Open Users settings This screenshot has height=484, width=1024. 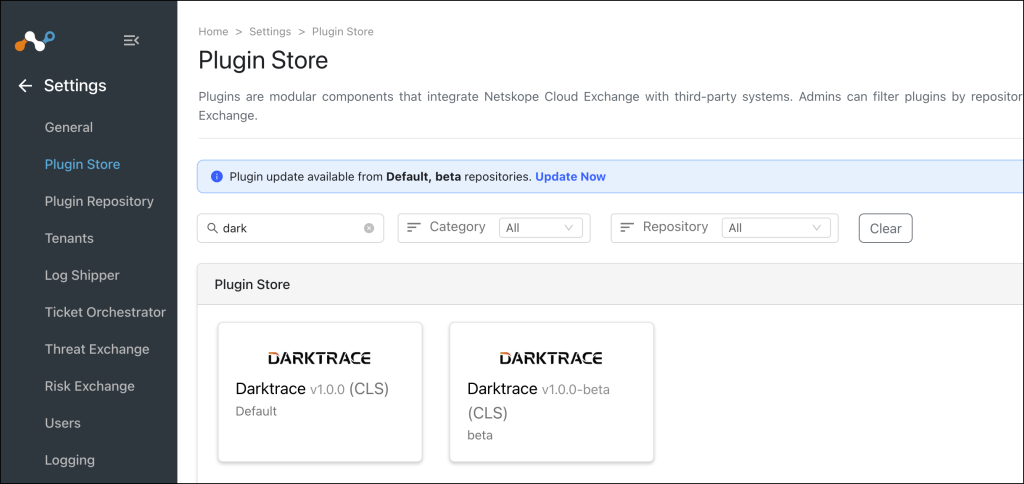coord(63,423)
